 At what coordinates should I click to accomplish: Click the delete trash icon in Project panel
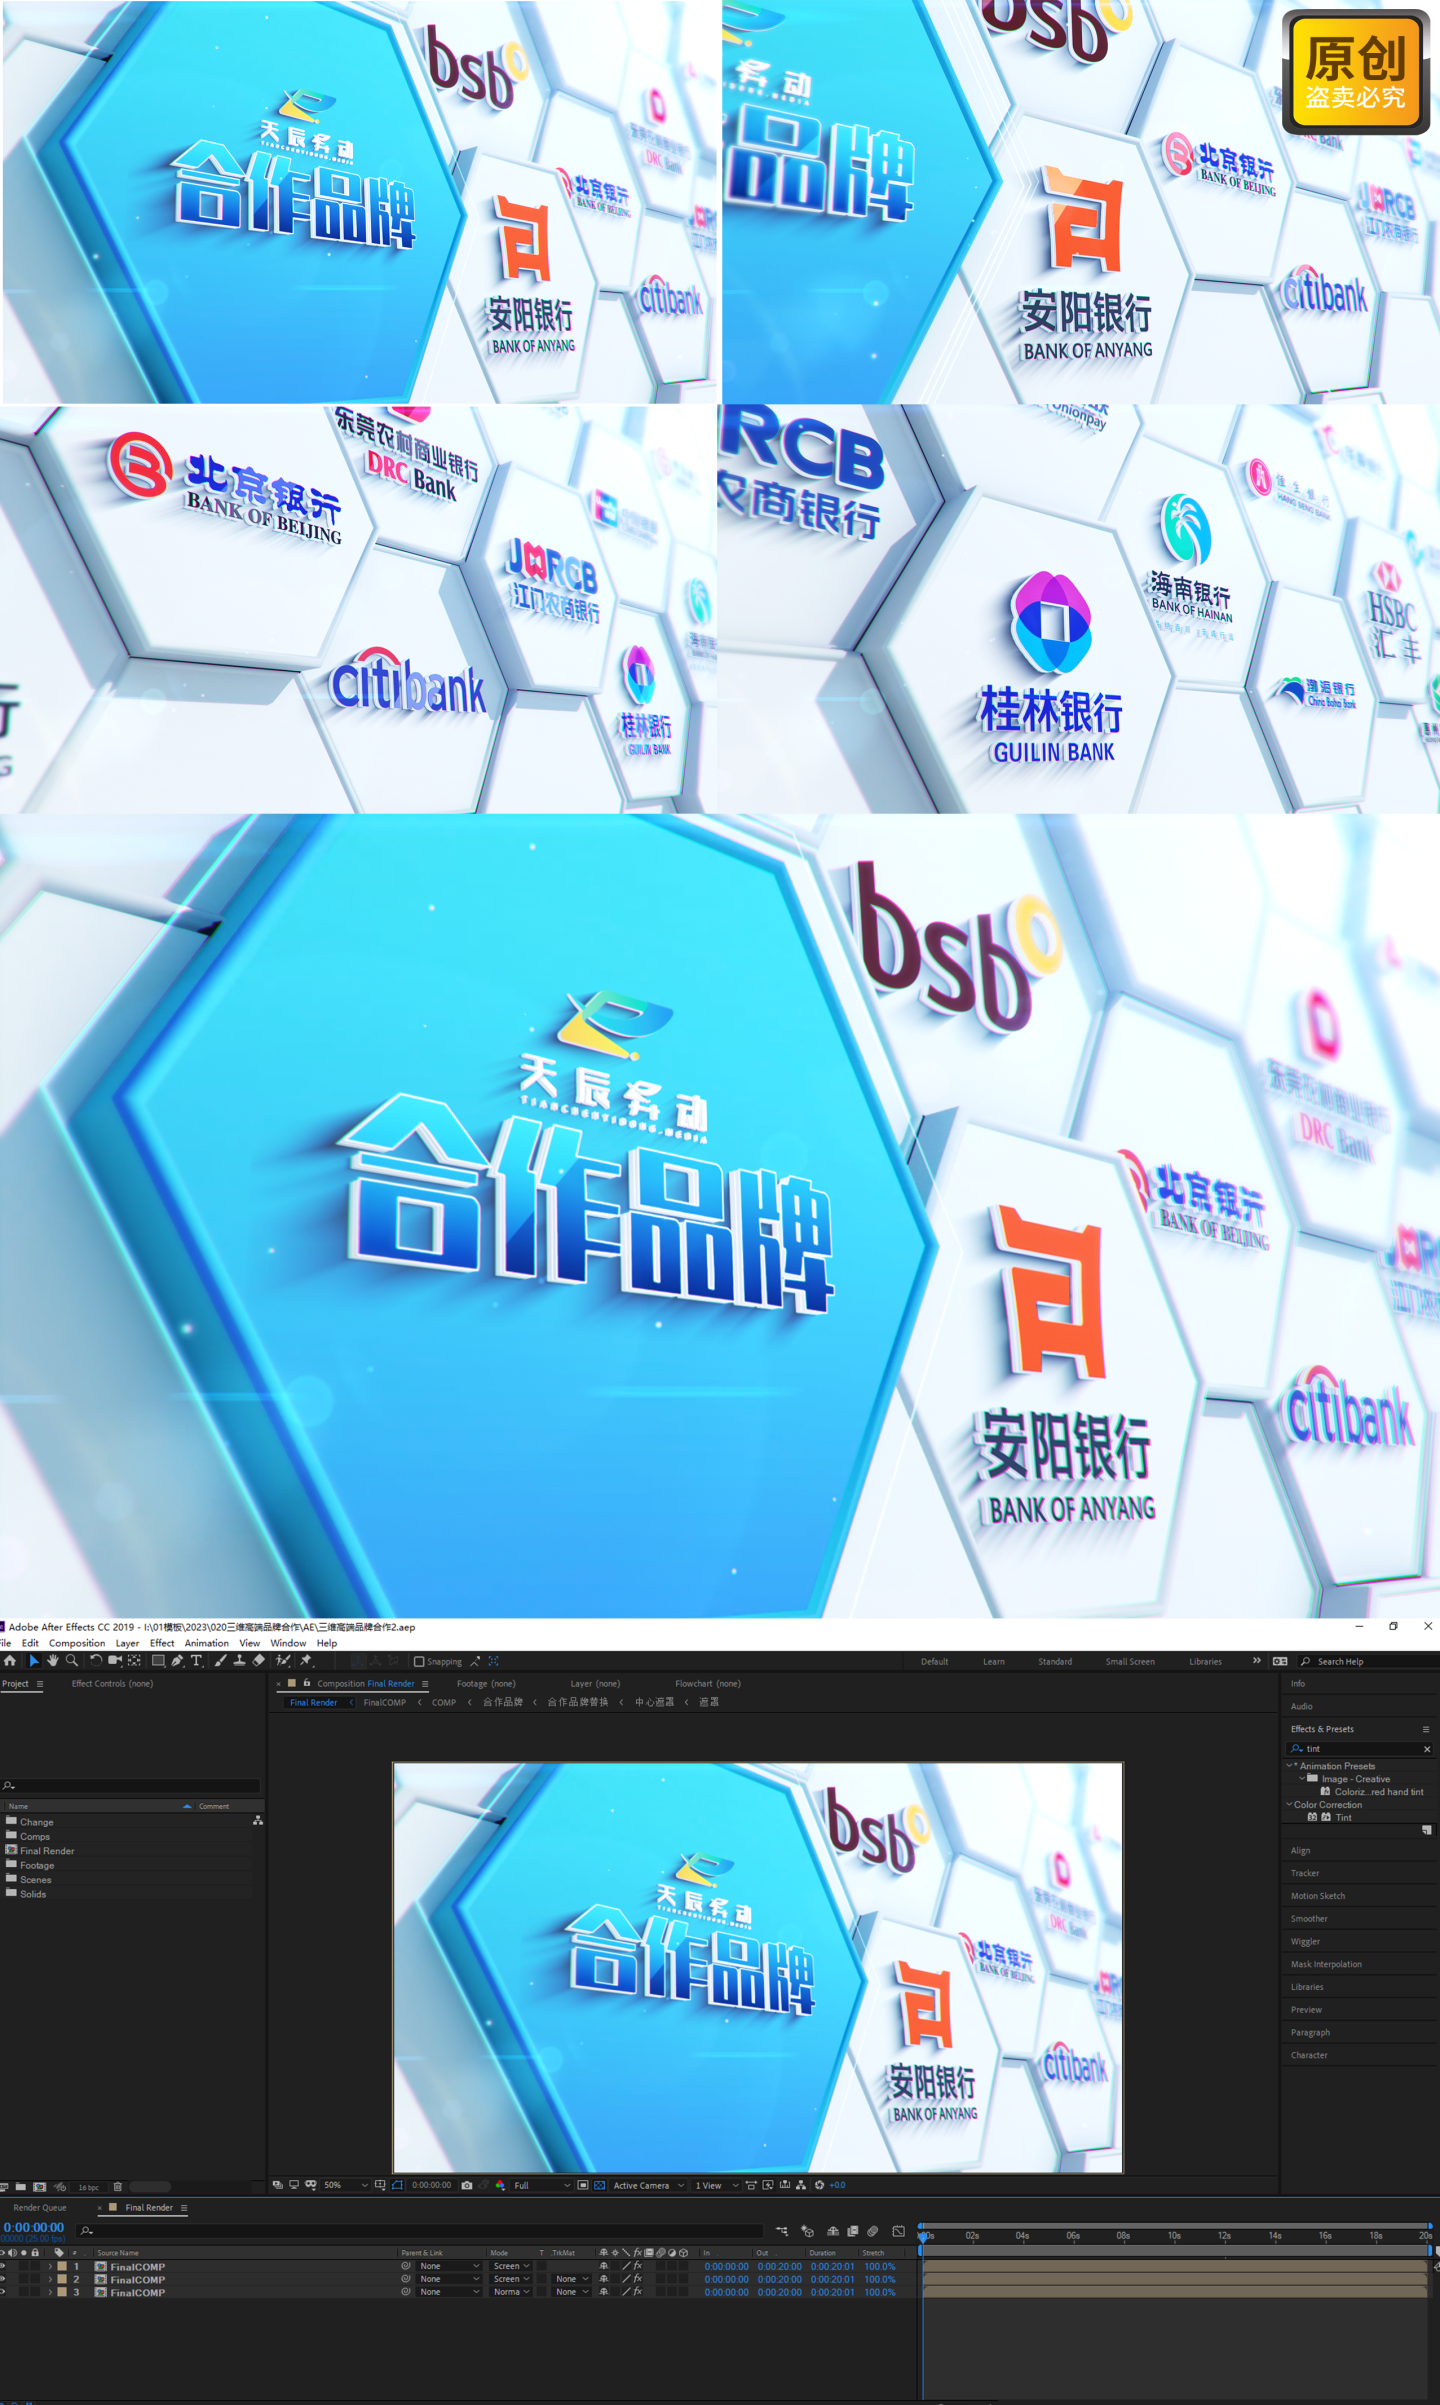tap(117, 2187)
